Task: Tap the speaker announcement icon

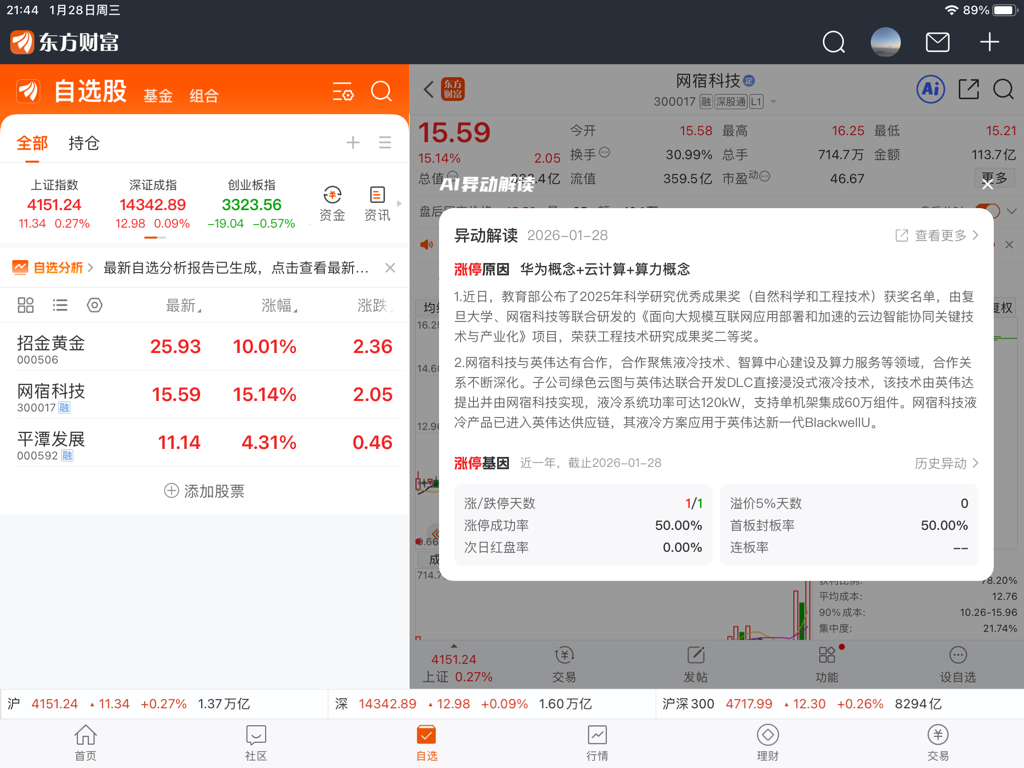Action: coord(426,245)
